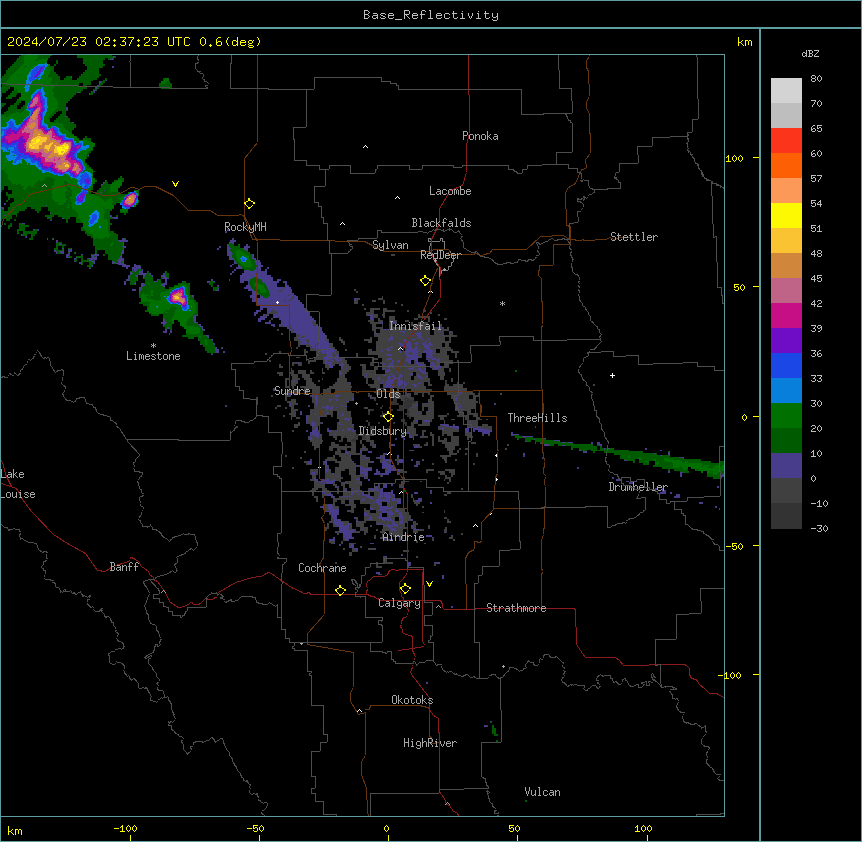Select the light gray swatch between 80 and 70

tap(786, 91)
